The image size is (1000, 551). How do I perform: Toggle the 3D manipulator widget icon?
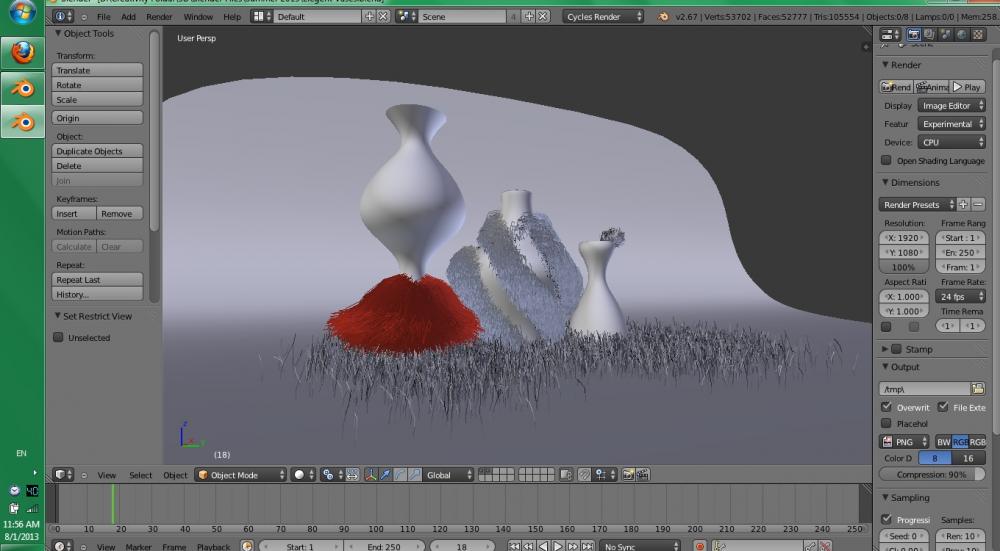[x=371, y=474]
